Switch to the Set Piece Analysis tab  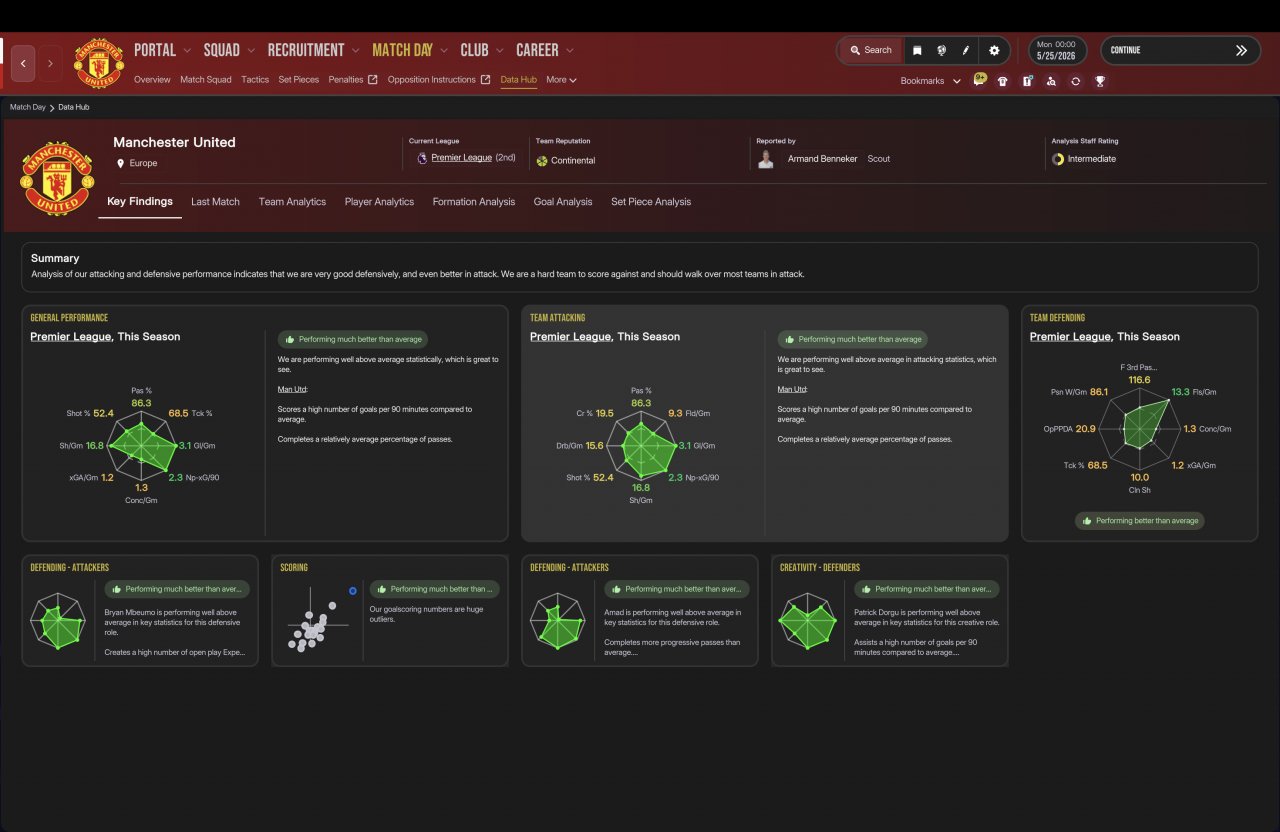(651, 202)
